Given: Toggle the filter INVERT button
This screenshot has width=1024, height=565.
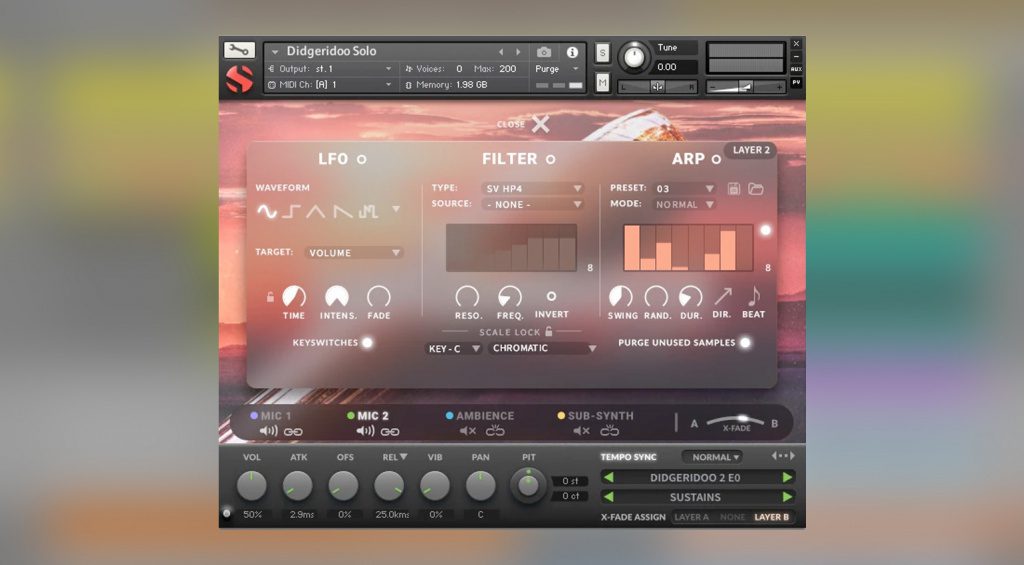Looking at the screenshot, I should point(551,297).
